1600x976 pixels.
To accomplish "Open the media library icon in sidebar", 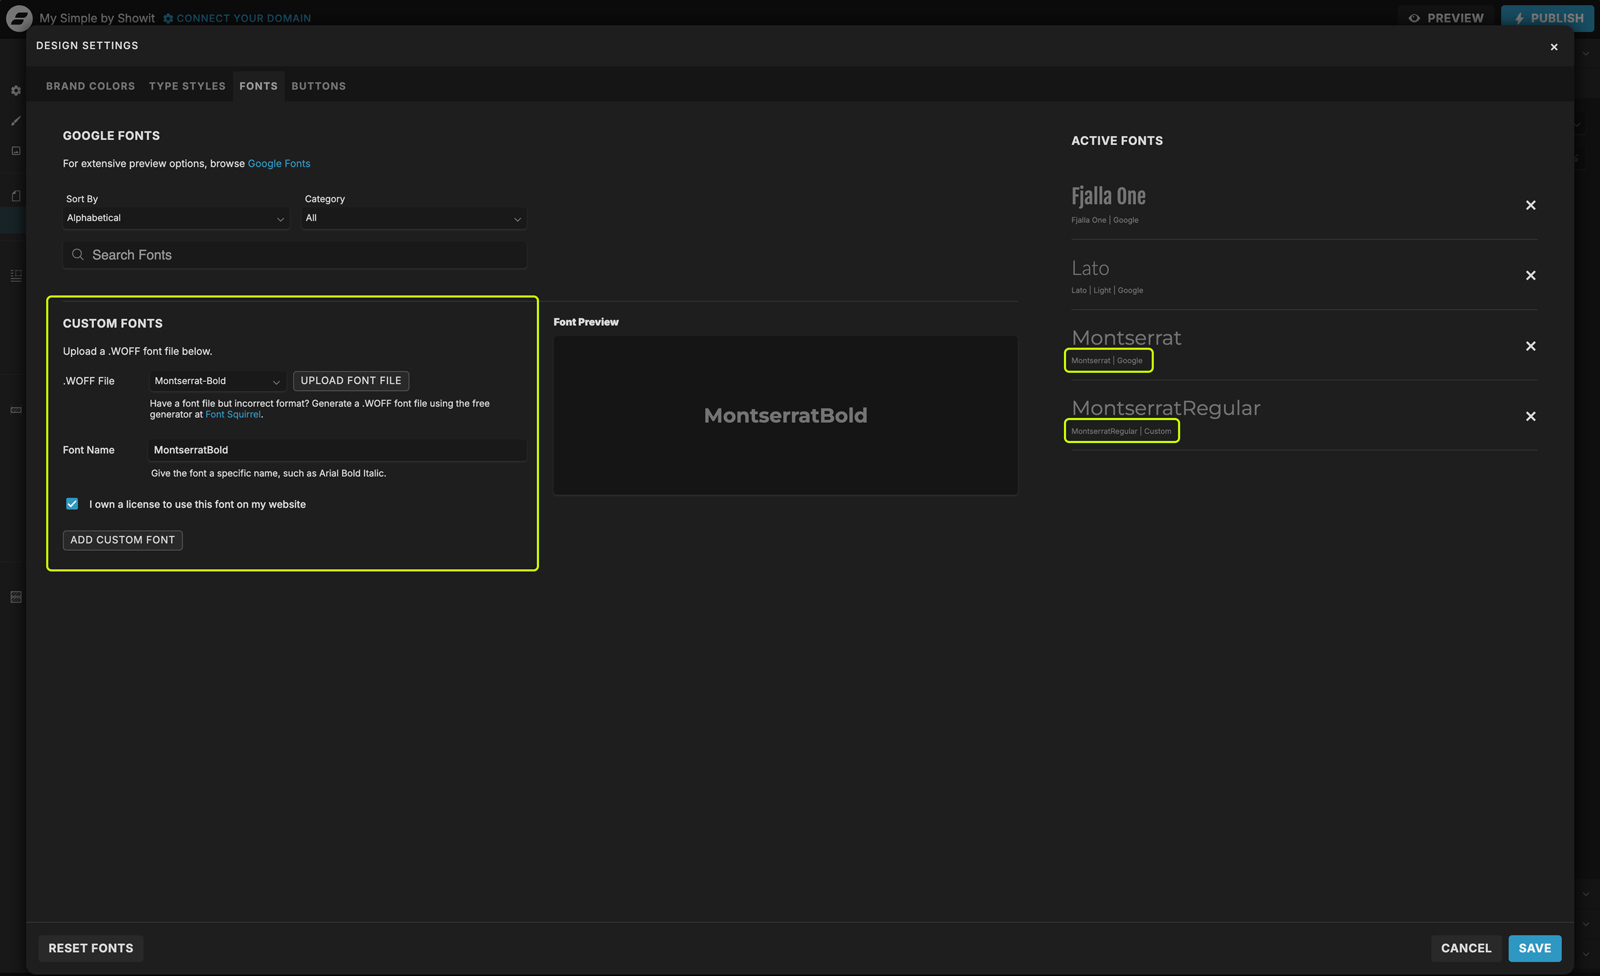I will [x=15, y=150].
